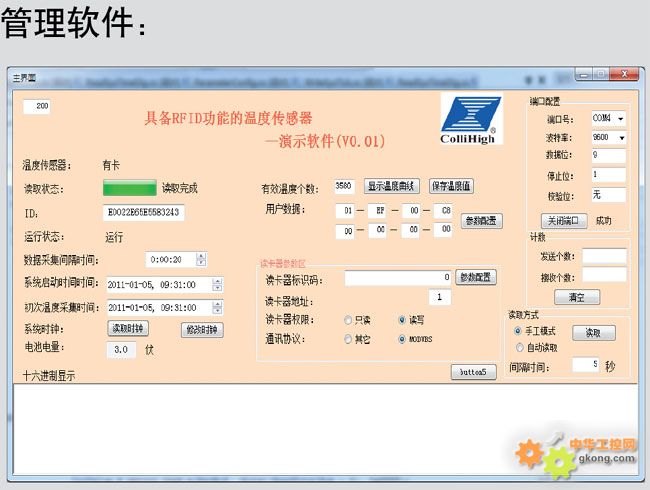
Task: Click the 保存温度值 save temperature button
Action: 452,186
